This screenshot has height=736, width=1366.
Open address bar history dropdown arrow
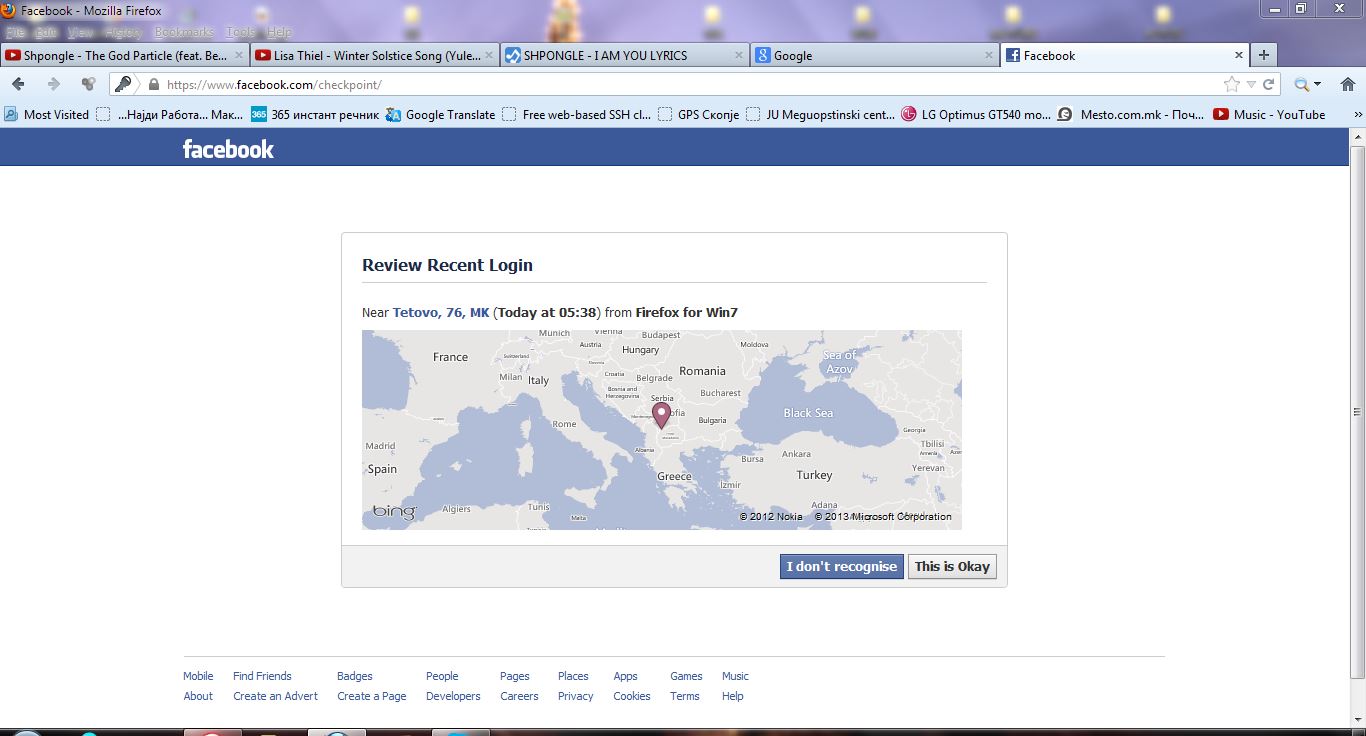tap(1251, 85)
